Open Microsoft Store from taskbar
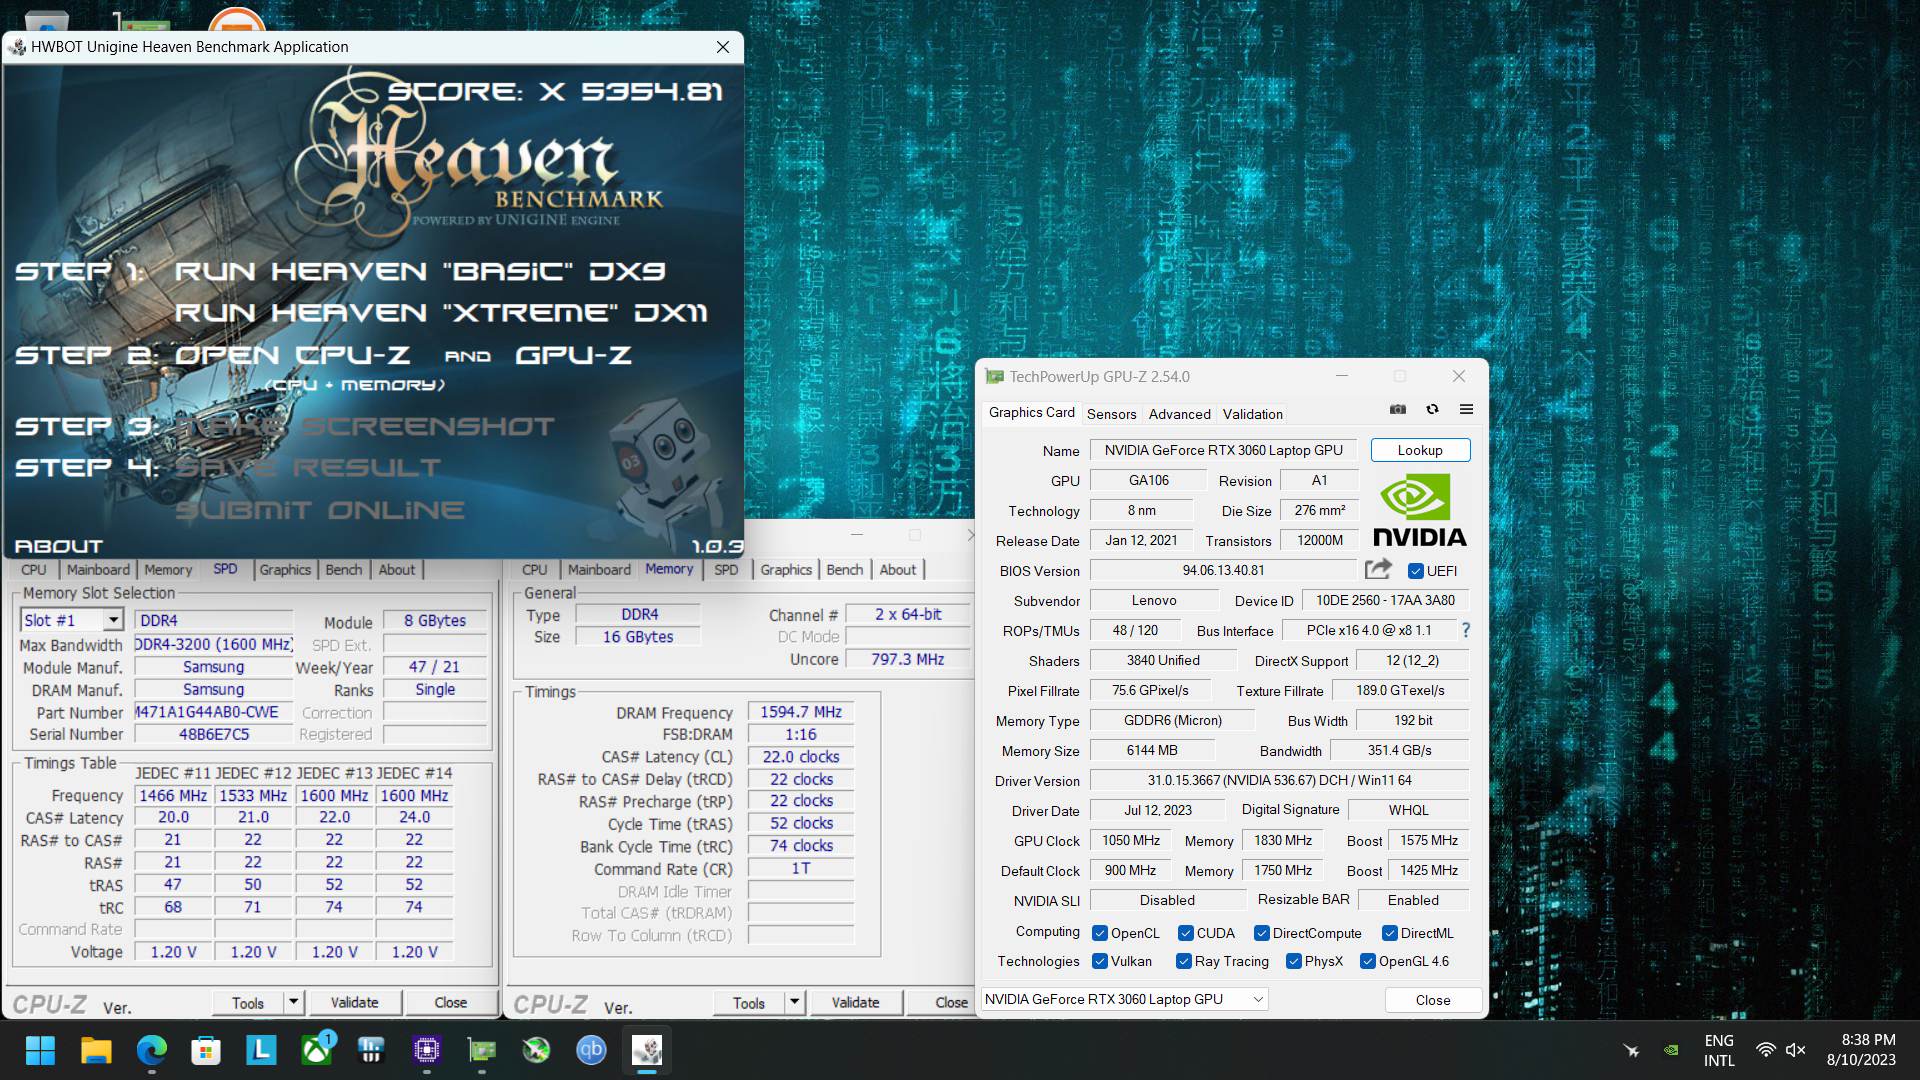Screen dimensions: 1920x1080 206,1050
